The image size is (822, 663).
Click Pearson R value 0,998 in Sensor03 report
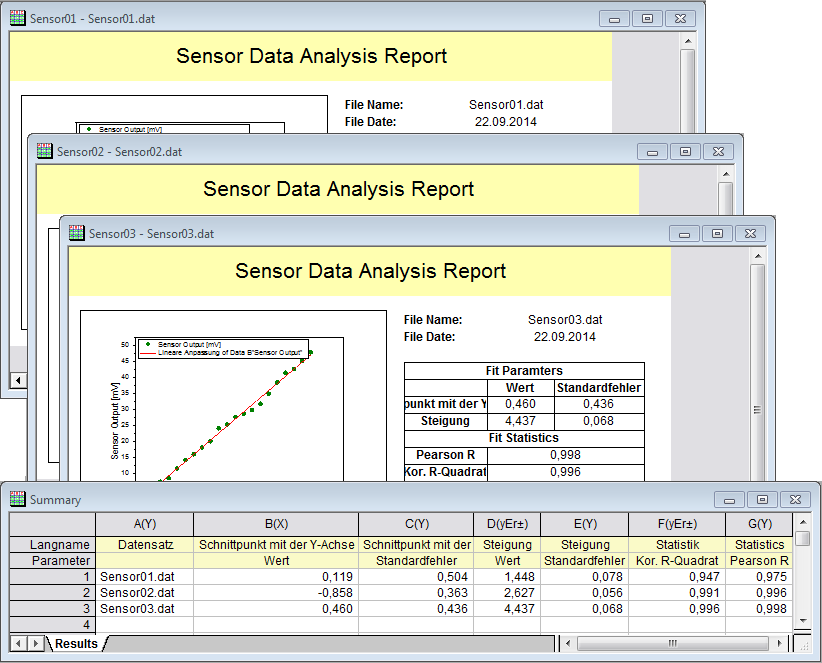(566, 455)
